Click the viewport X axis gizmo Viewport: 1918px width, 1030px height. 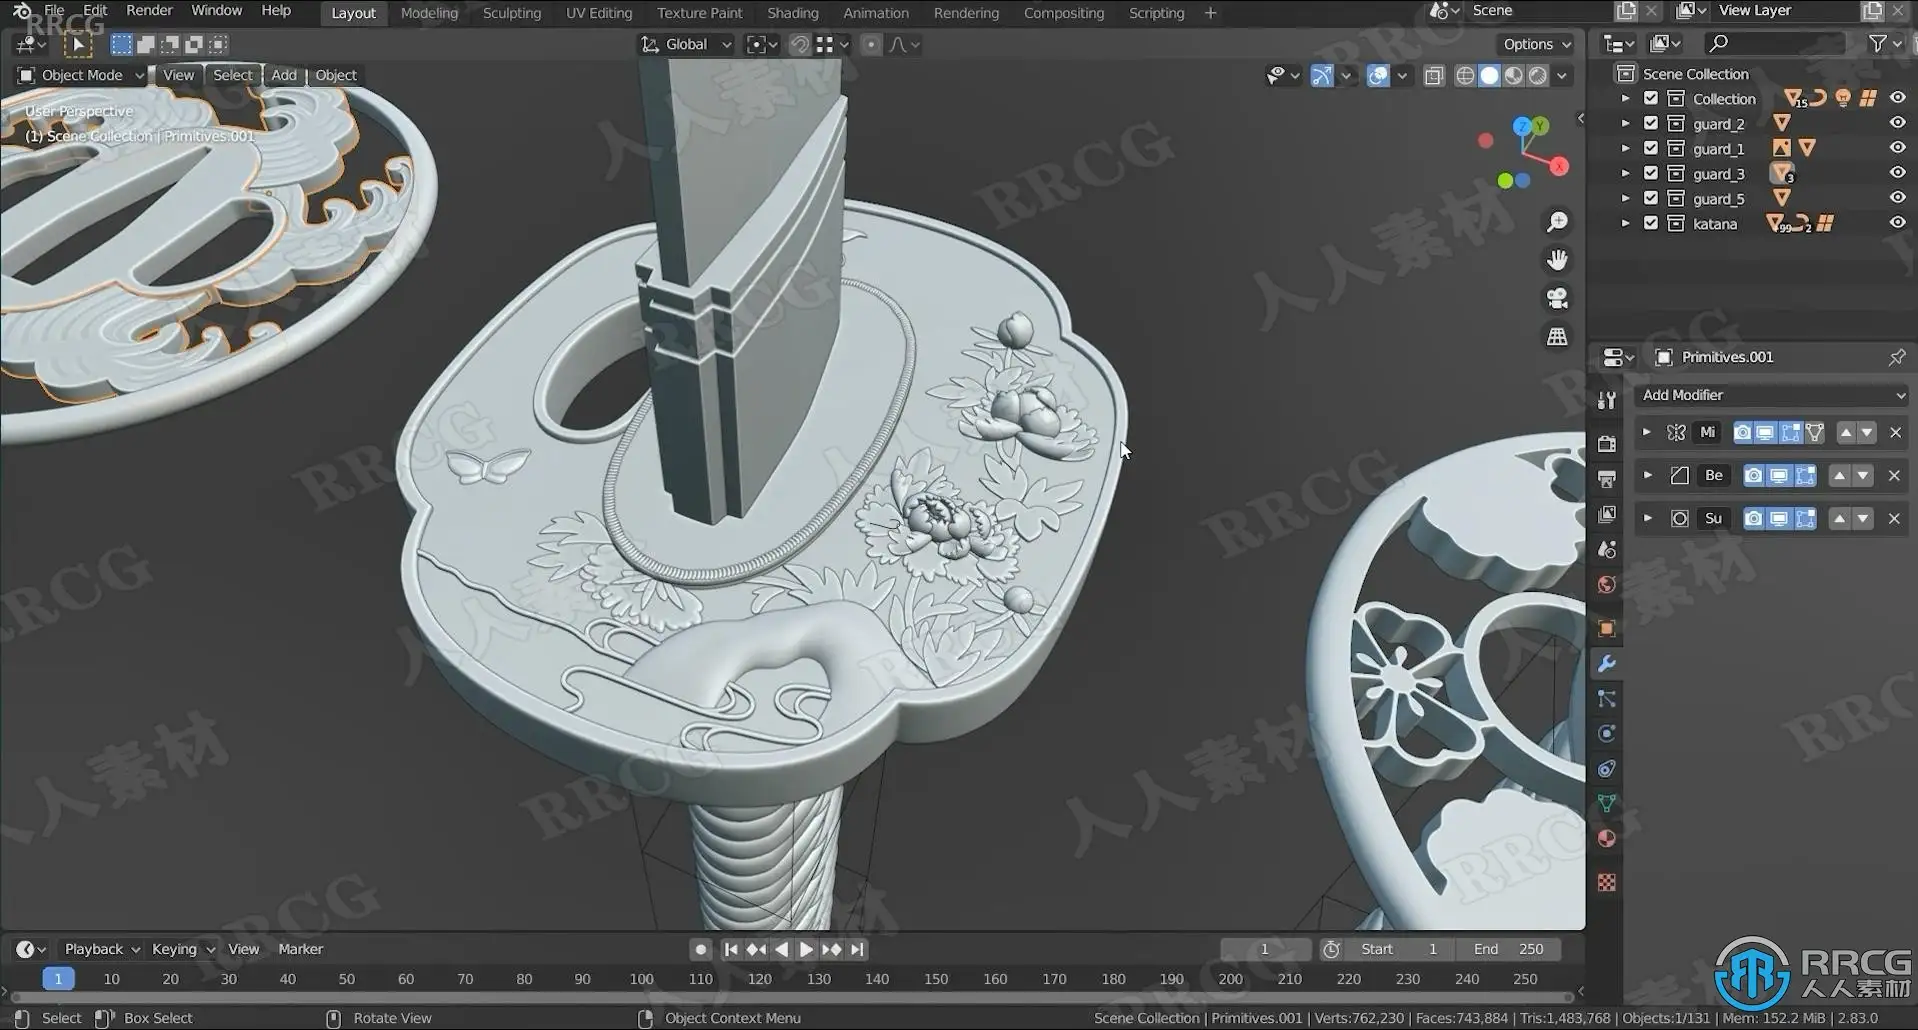(x=1559, y=167)
